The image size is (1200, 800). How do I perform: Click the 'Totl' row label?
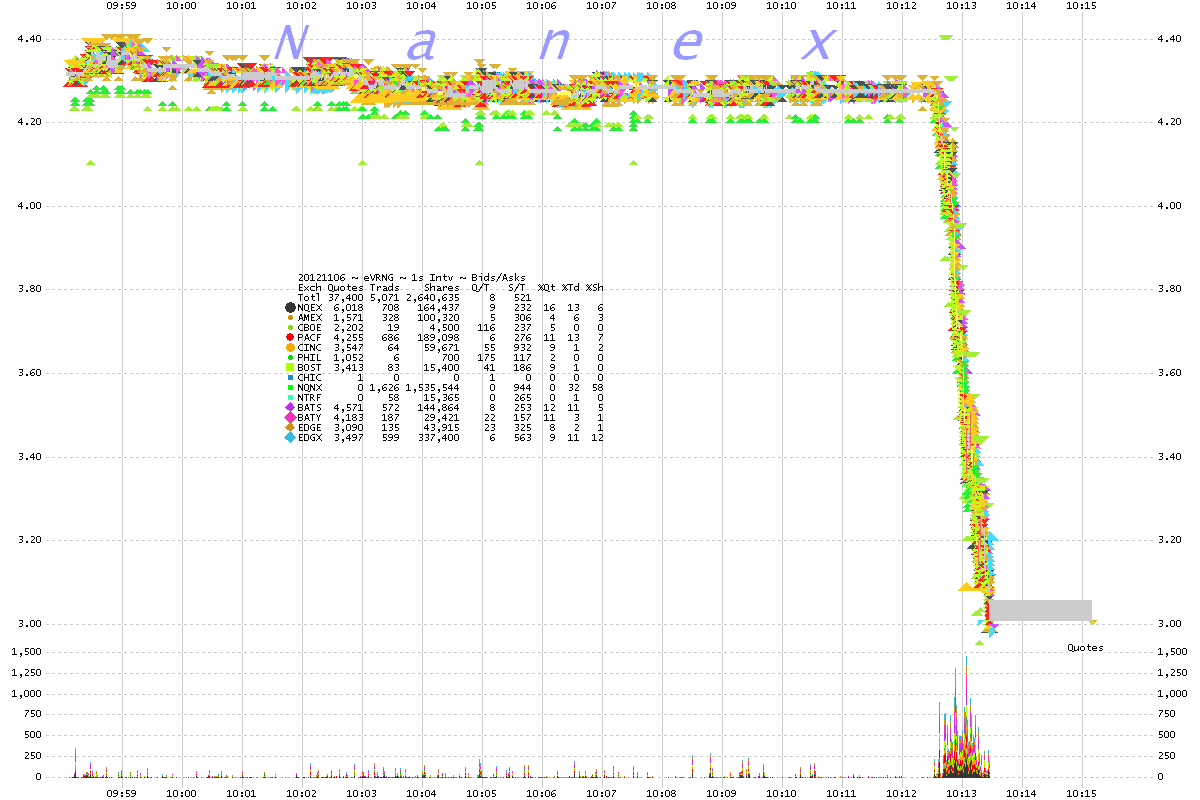pyautogui.click(x=310, y=297)
